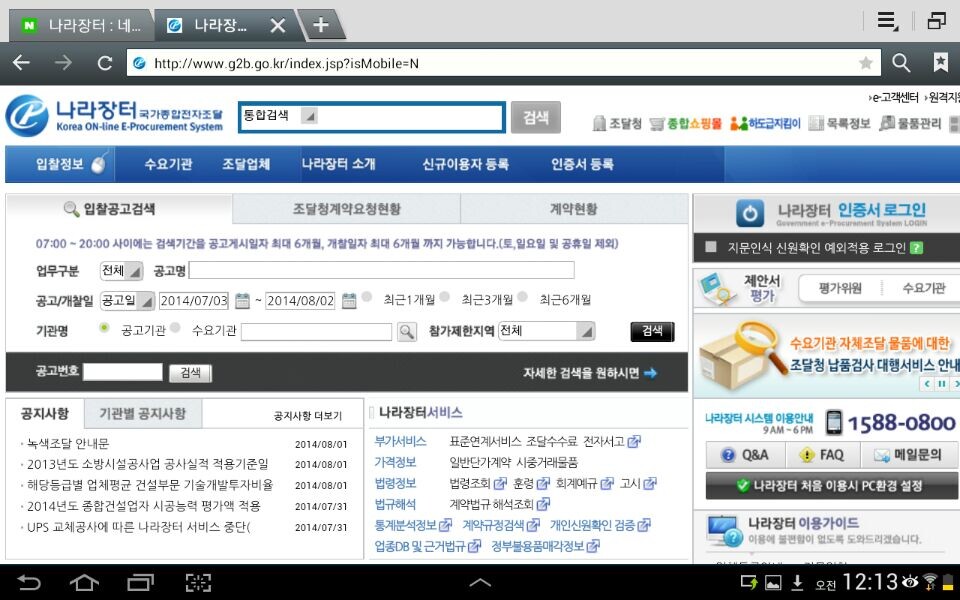Open the calendar icon next to 2014/07/03
Screen dimensions: 960x600
point(241,298)
